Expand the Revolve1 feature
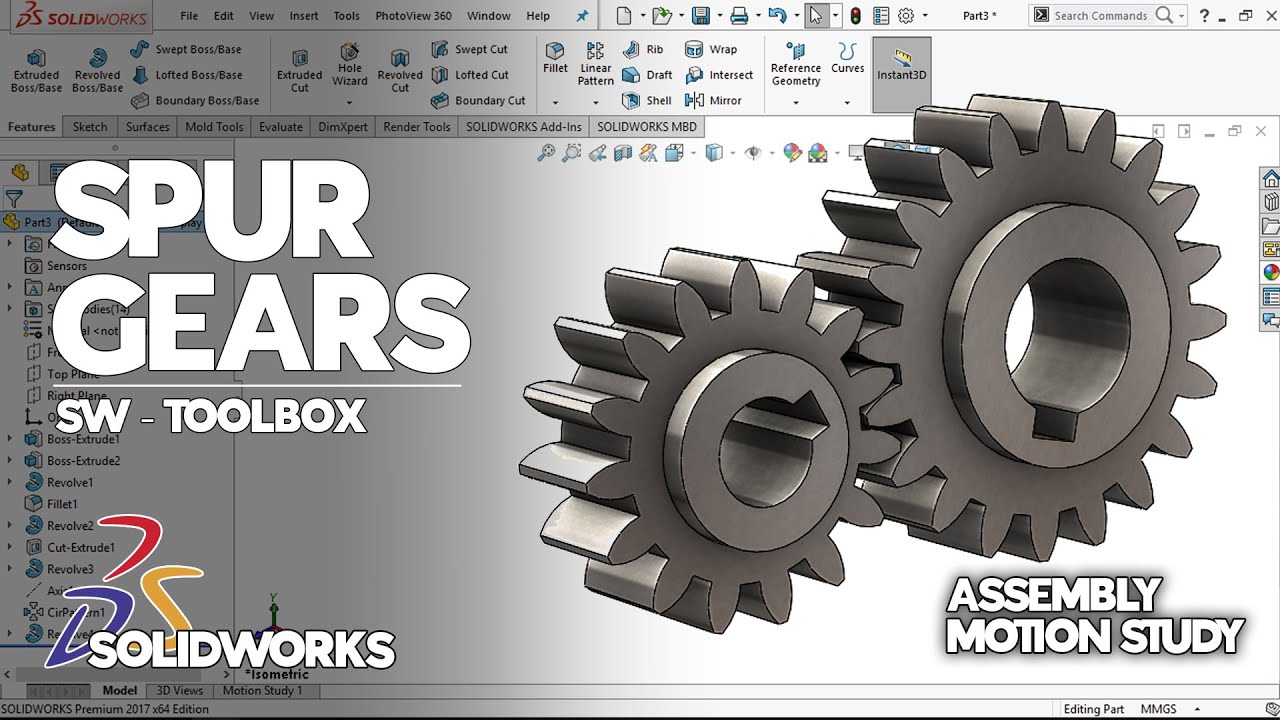Image resolution: width=1280 pixels, height=720 pixels. pyautogui.click(x=10, y=482)
